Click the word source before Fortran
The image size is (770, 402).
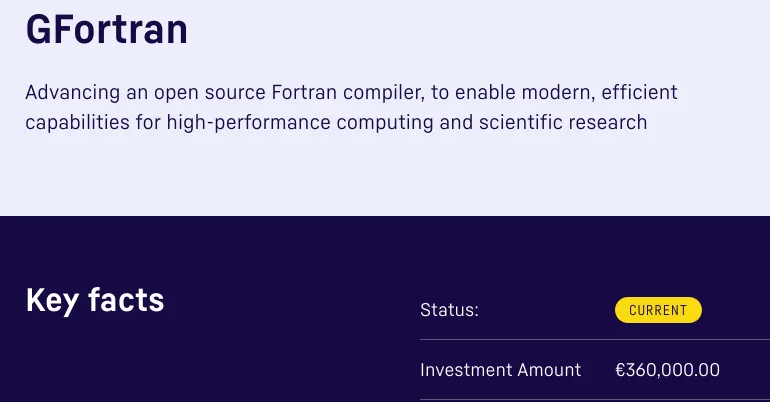(238, 93)
